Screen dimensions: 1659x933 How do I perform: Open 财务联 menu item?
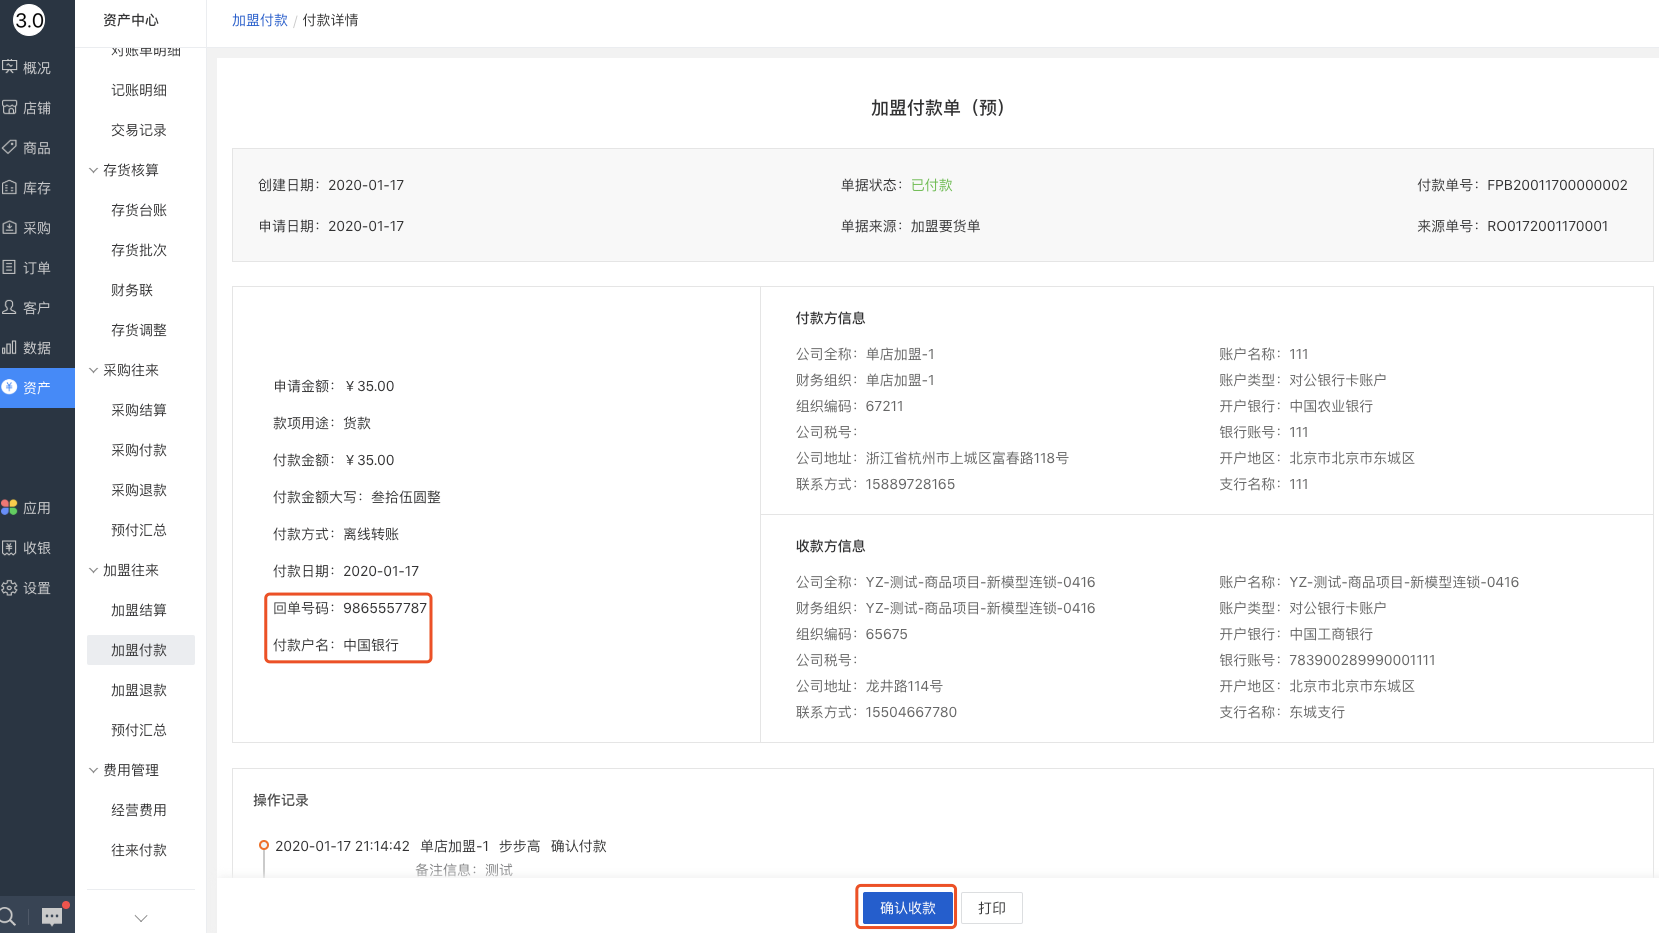(x=132, y=290)
